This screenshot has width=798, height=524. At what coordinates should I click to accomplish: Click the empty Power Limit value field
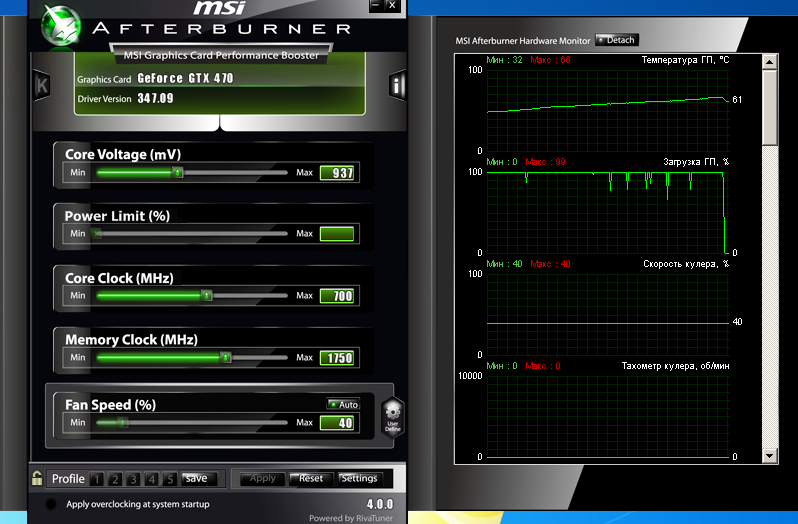click(x=336, y=234)
